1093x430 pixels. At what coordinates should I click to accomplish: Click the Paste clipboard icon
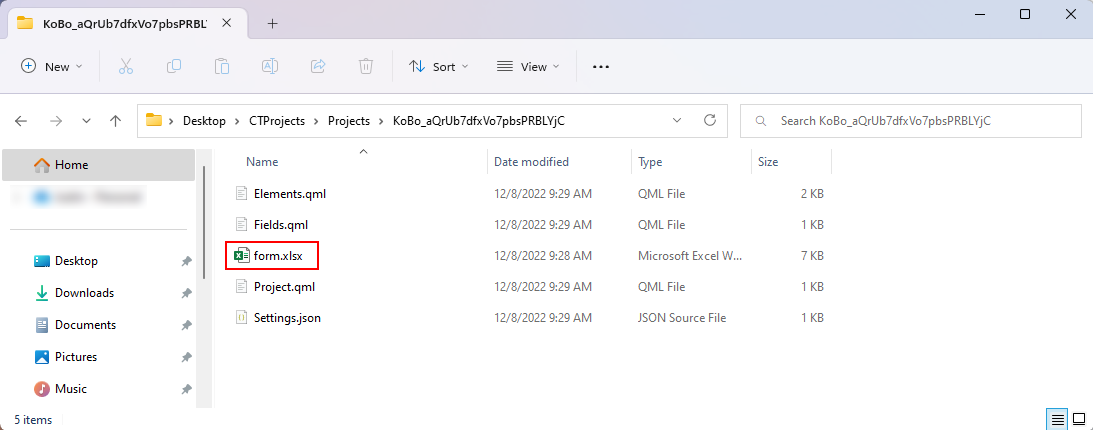click(222, 66)
